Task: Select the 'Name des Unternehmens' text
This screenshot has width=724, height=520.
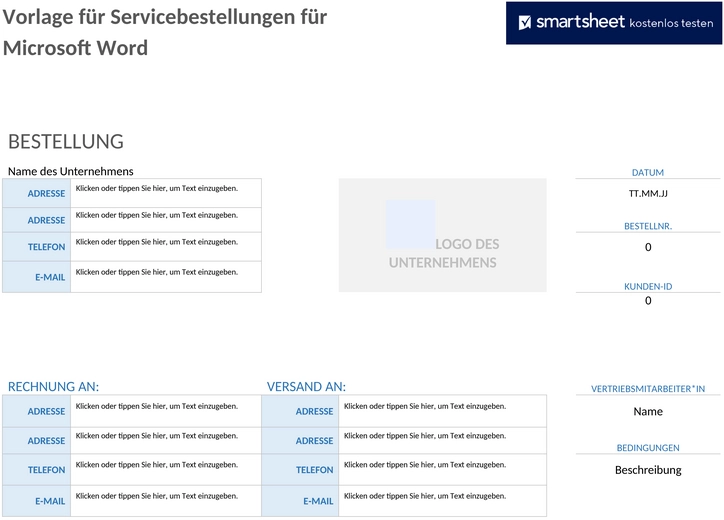Action: point(71,171)
